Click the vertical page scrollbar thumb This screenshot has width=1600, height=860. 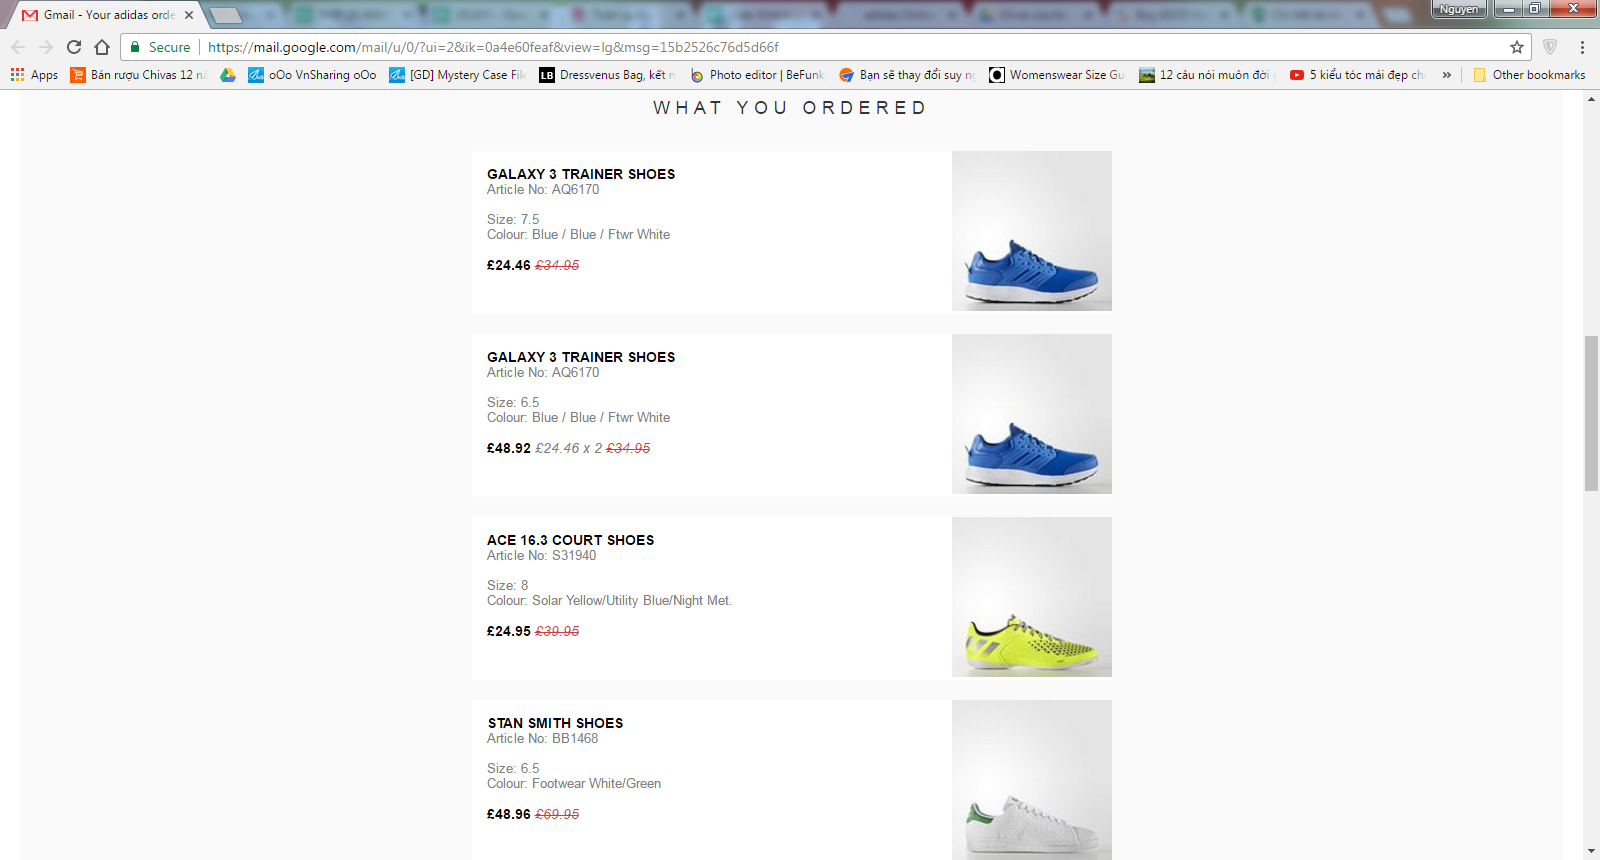pyautogui.click(x=1591, y=413)
